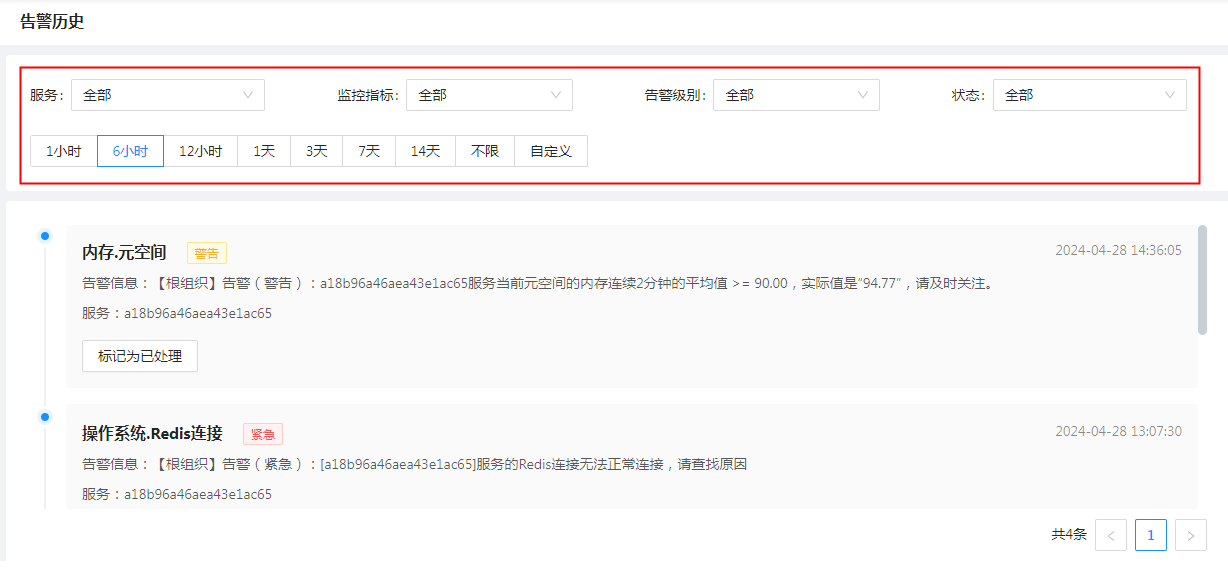Choose the 自定义 custom time range
1228x578 pixels.
[551, 151]
